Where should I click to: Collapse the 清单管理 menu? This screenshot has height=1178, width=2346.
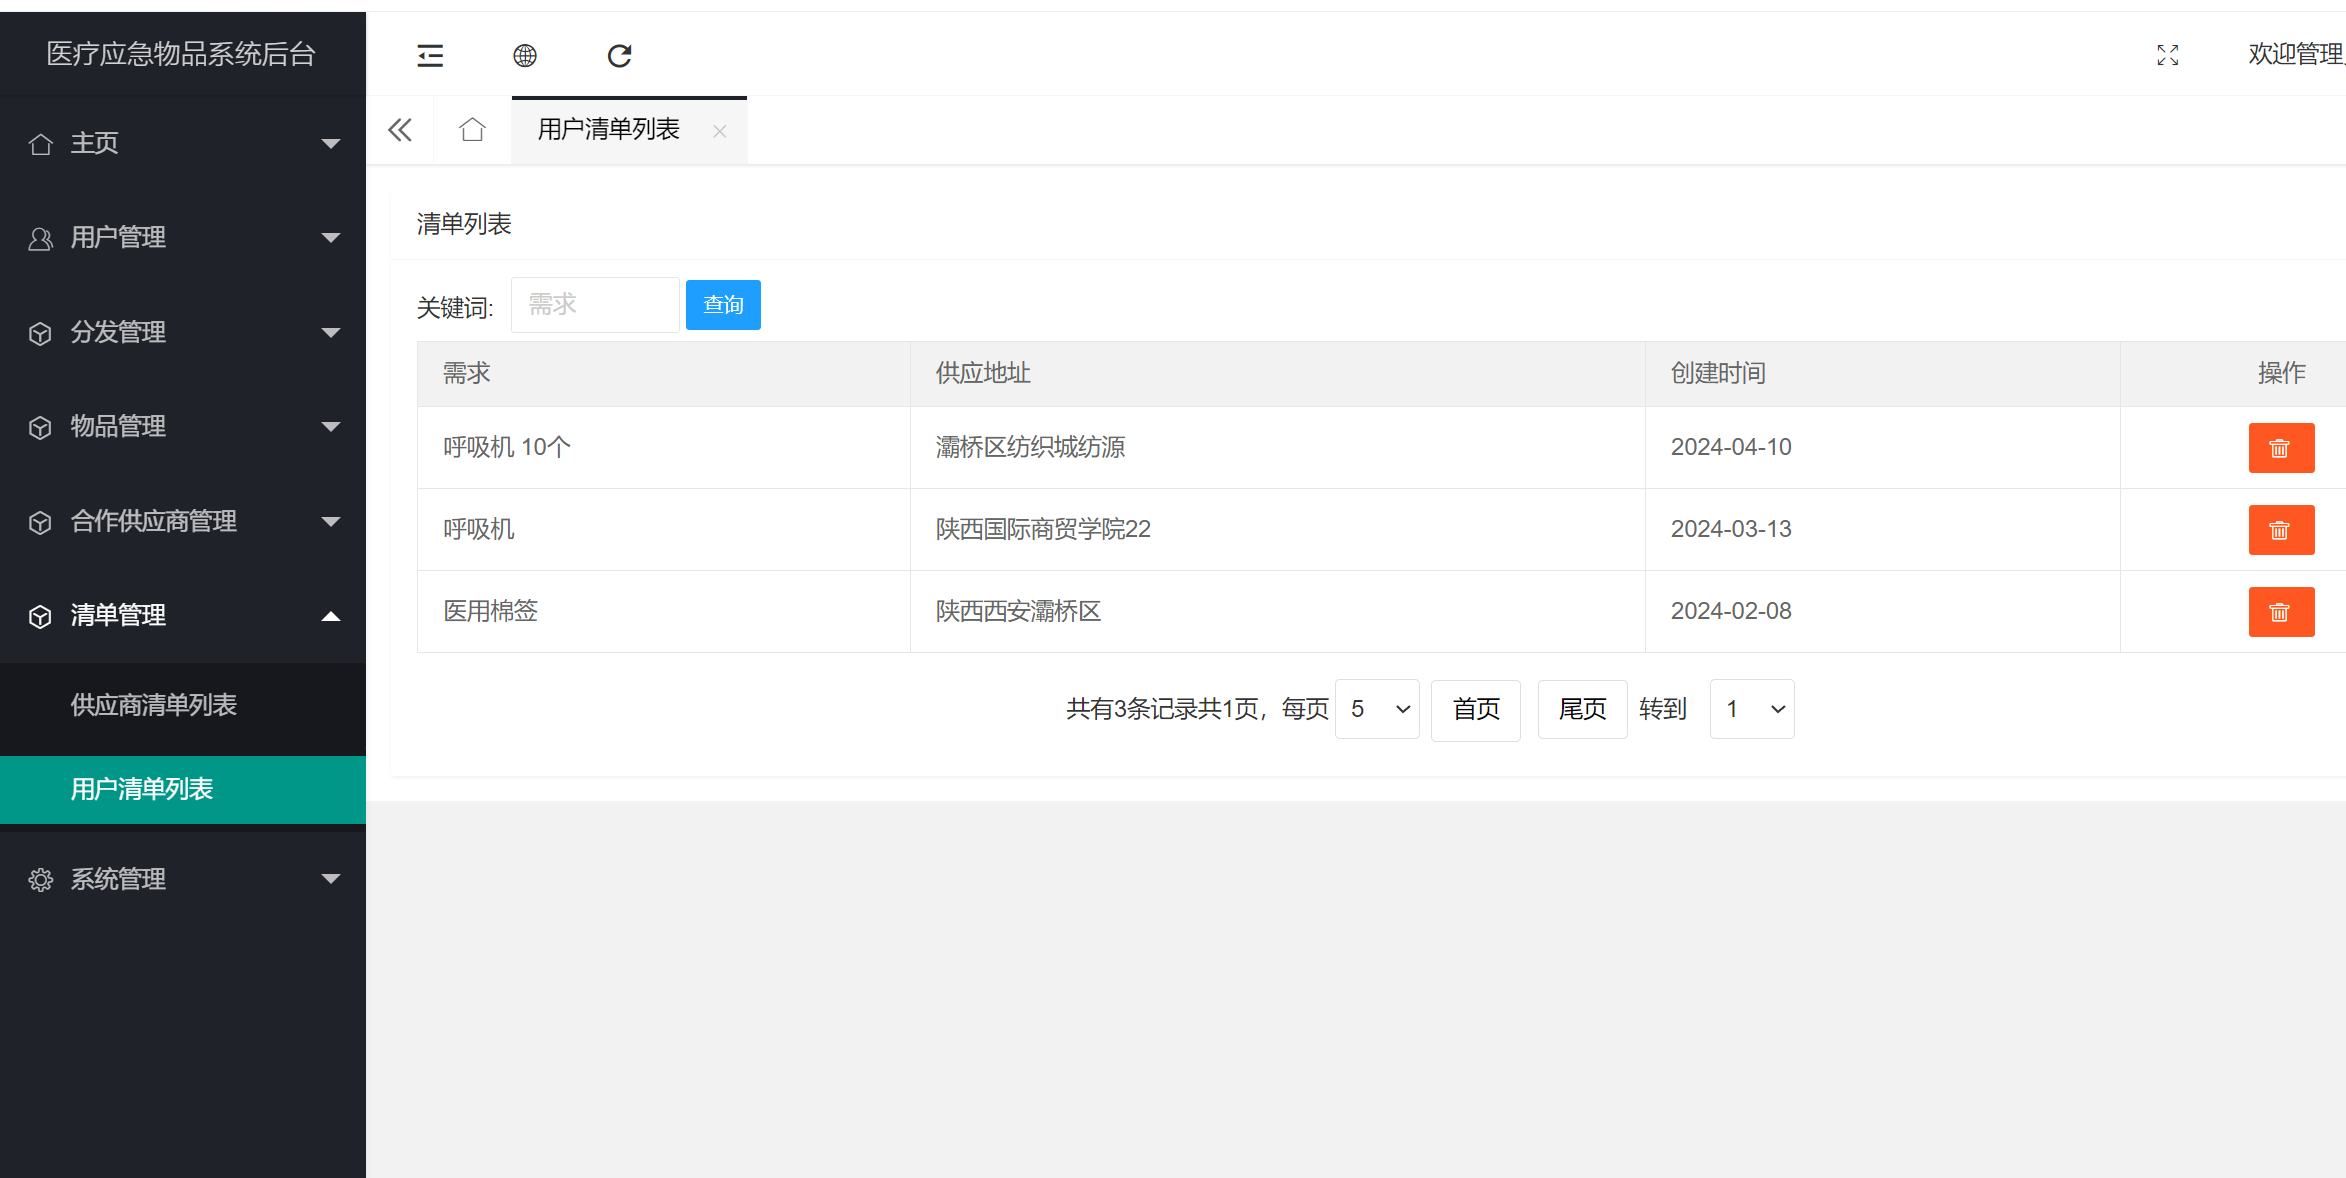[x=330, y=616]
